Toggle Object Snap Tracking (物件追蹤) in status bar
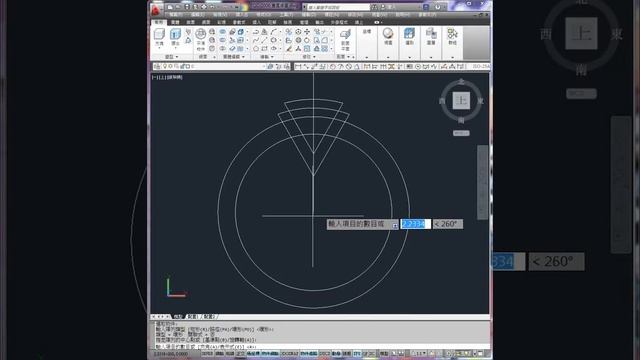 click(x=309, y=353)
